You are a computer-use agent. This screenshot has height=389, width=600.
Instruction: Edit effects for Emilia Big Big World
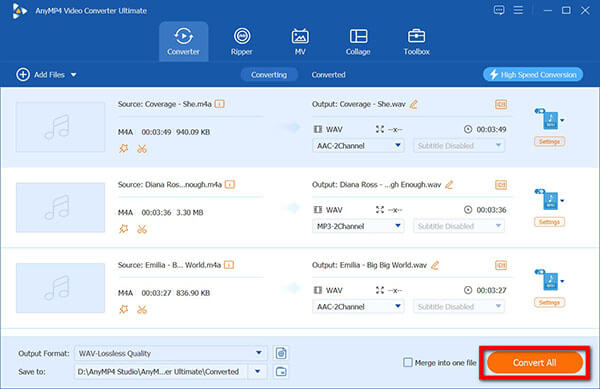point(124,309)
